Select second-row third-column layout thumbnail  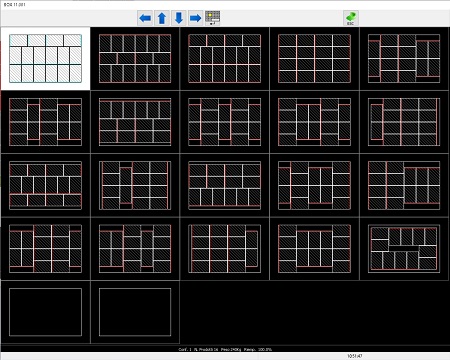pyautogui.click(x=225, y=122)
